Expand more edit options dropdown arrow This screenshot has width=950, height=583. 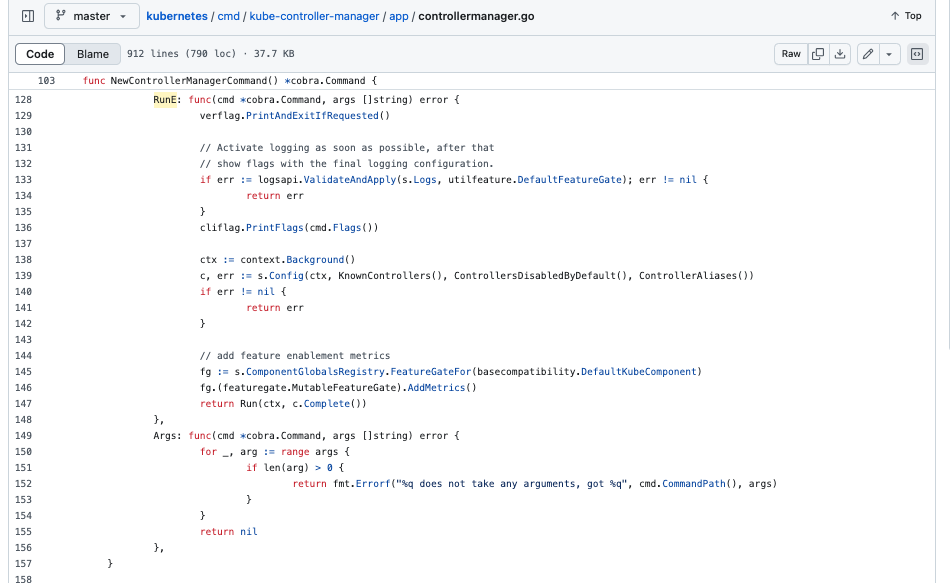[x=889, y=54]
